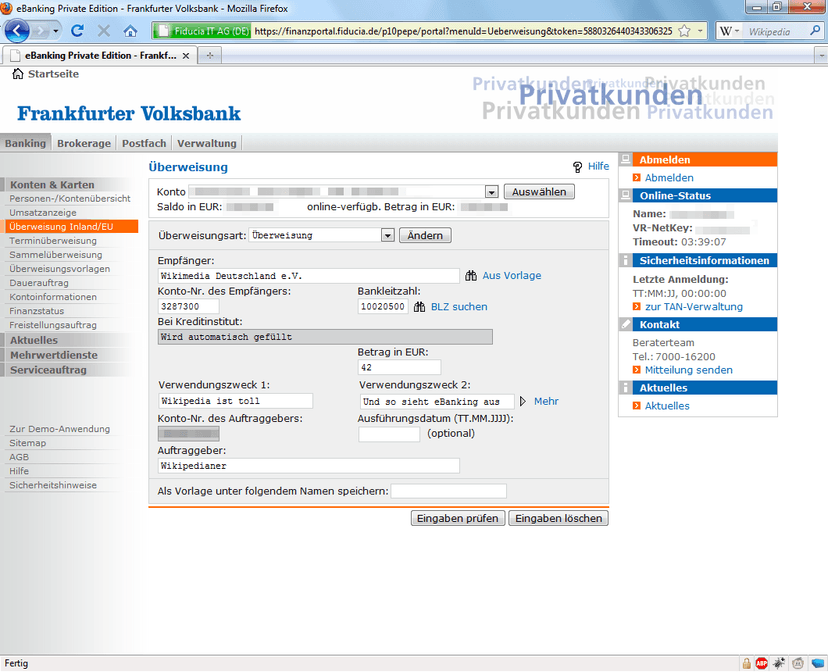Reload the page with the refresh icon
The width and height of the screenshot is (828, 672).
click(x=77, y=31)
